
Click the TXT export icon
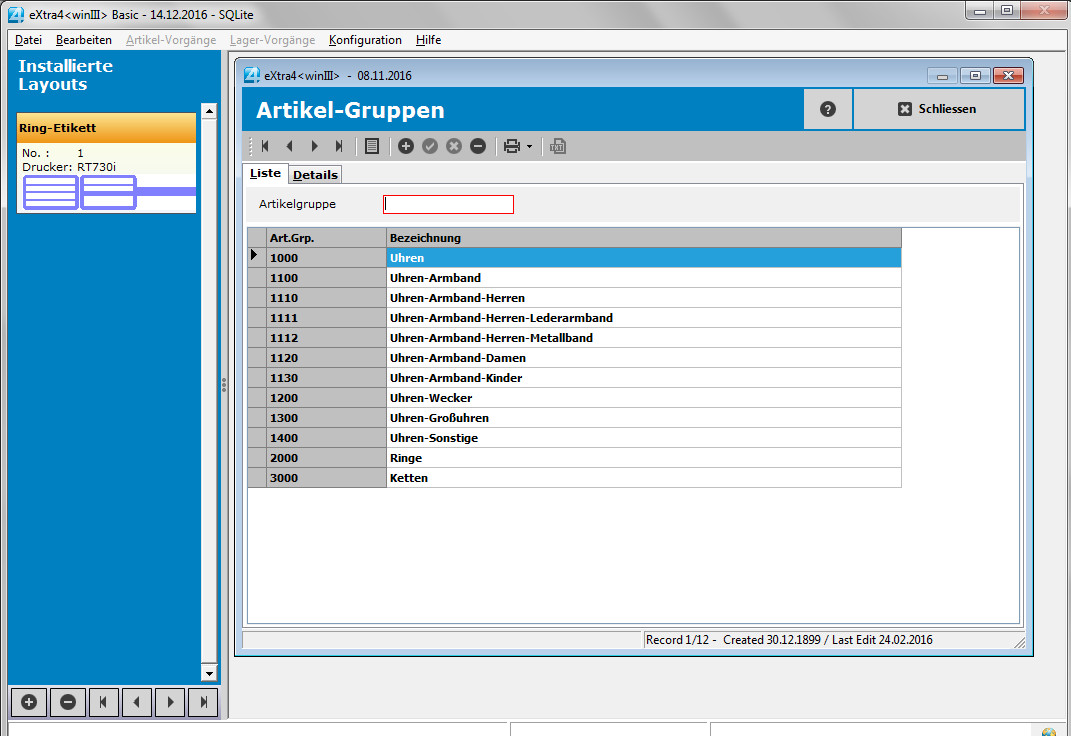pyautogui.click(x=558, y=146)
